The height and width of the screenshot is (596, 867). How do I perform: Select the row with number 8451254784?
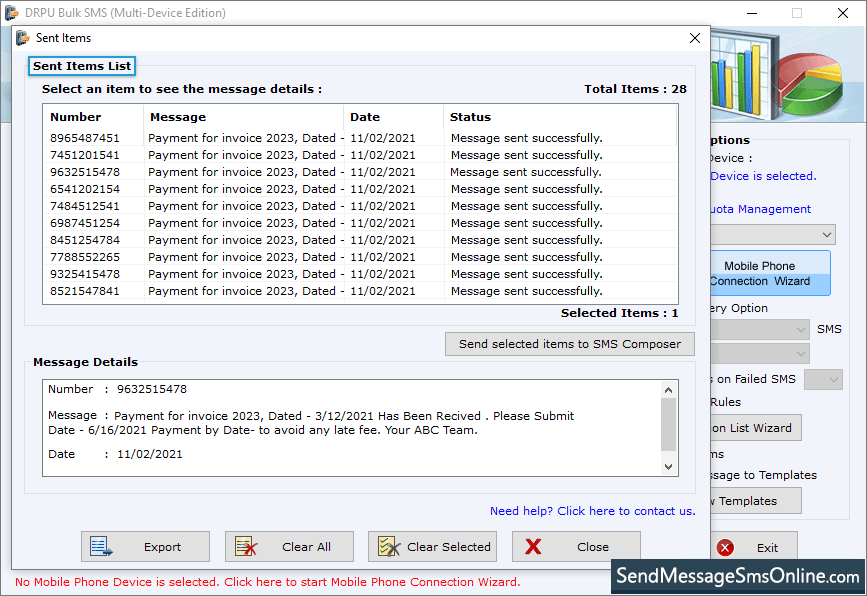(x=360, y=240)
